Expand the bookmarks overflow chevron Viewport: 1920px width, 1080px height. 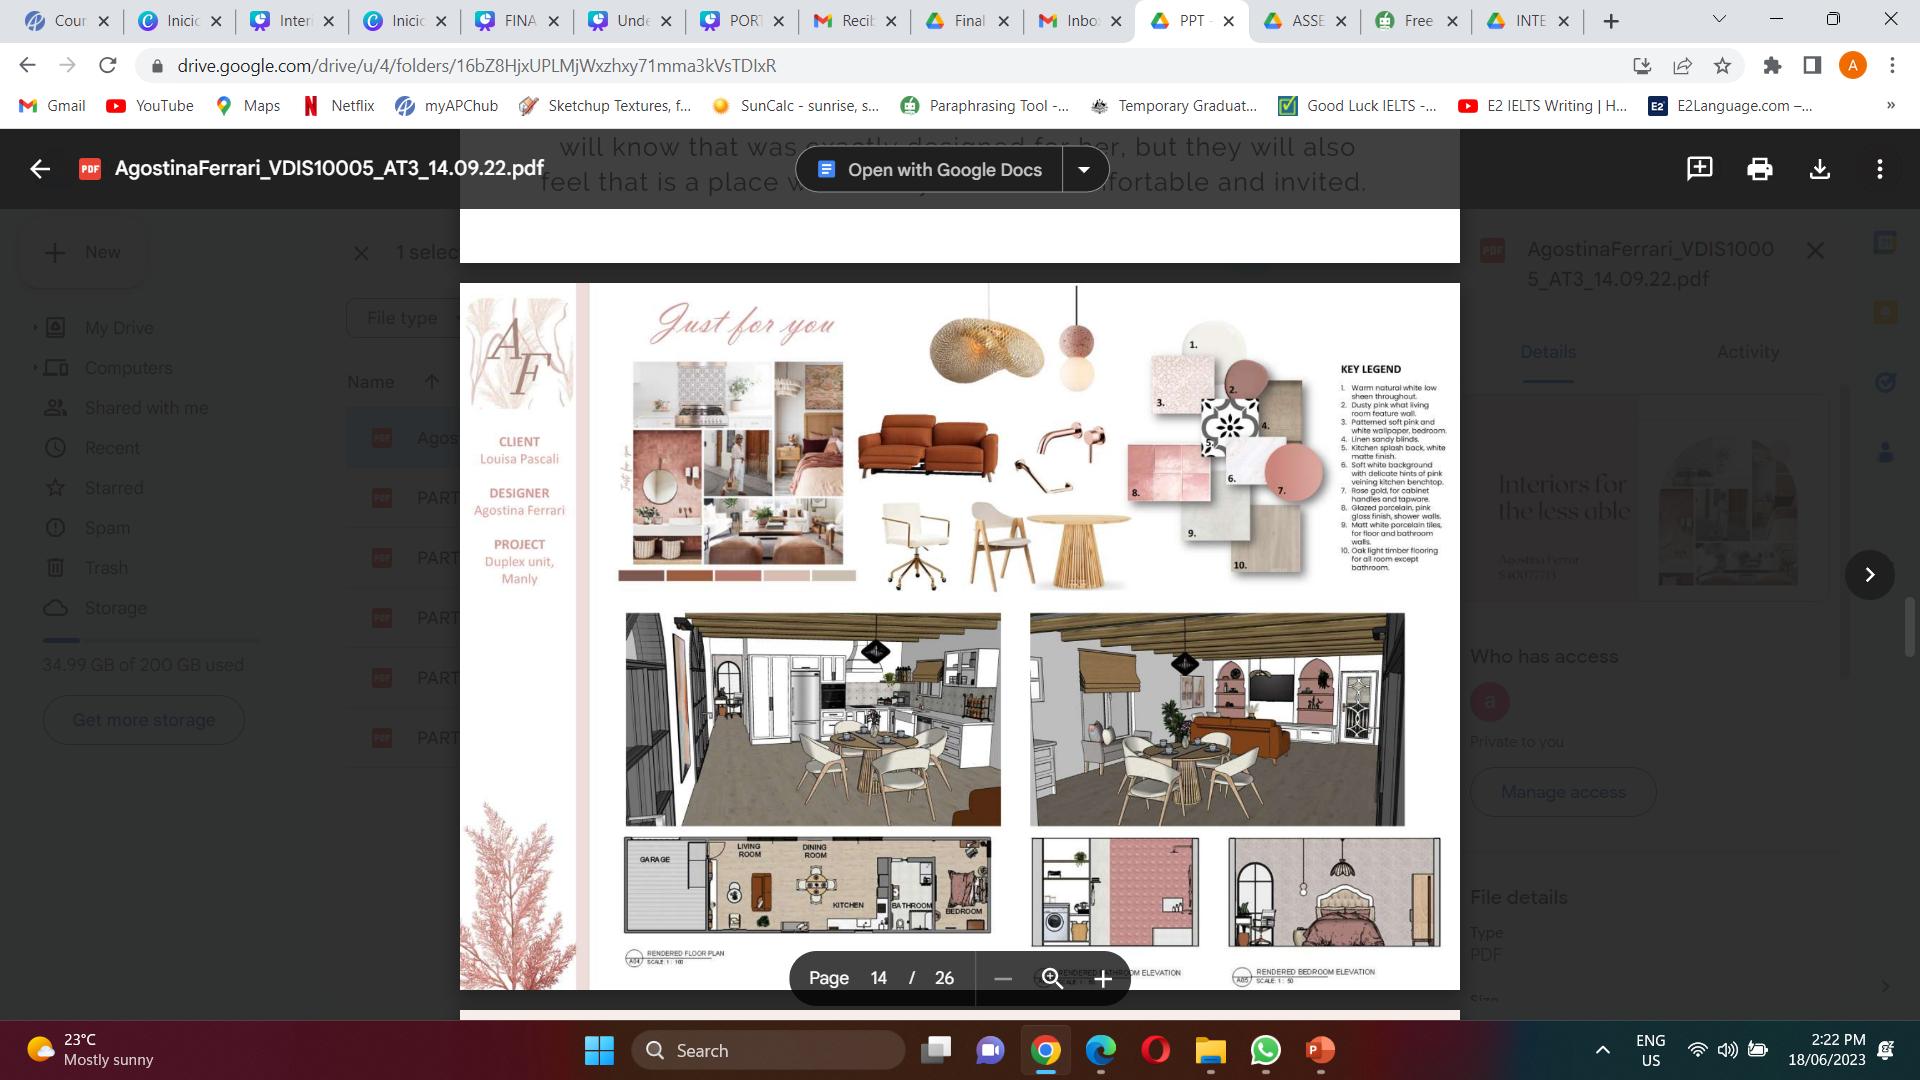[x=1890, y=105]
